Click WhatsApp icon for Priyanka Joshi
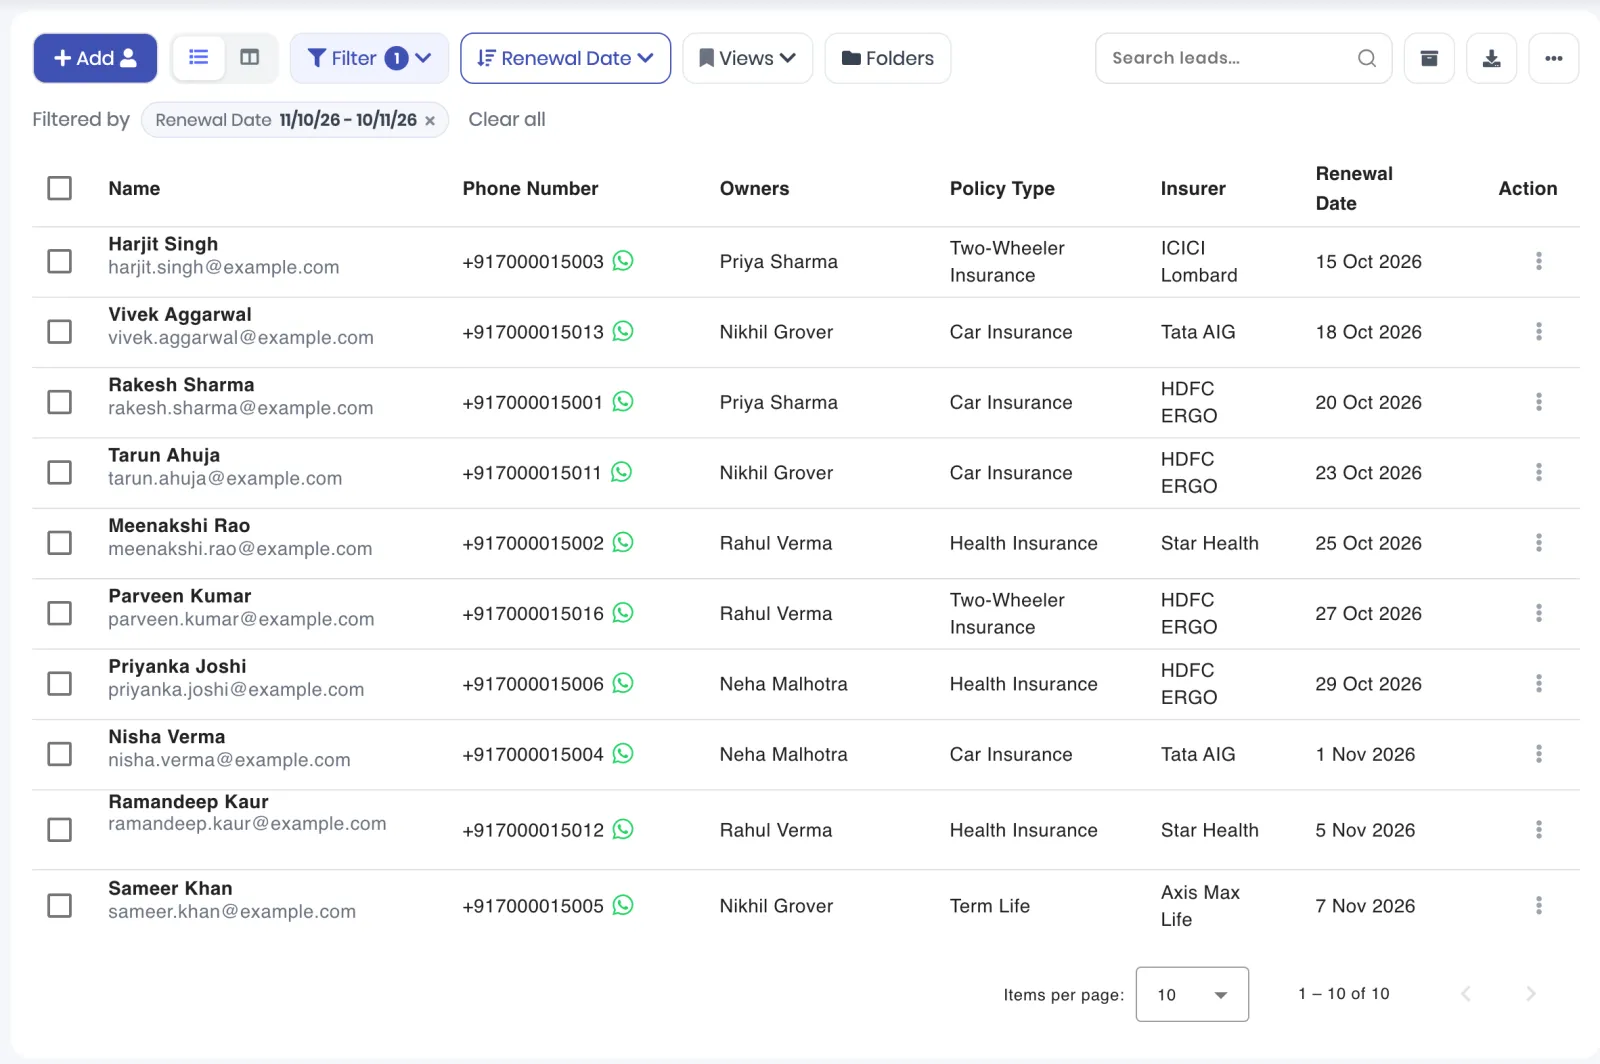Screen dimensions: 1600x1064 (x=623, y=683)
